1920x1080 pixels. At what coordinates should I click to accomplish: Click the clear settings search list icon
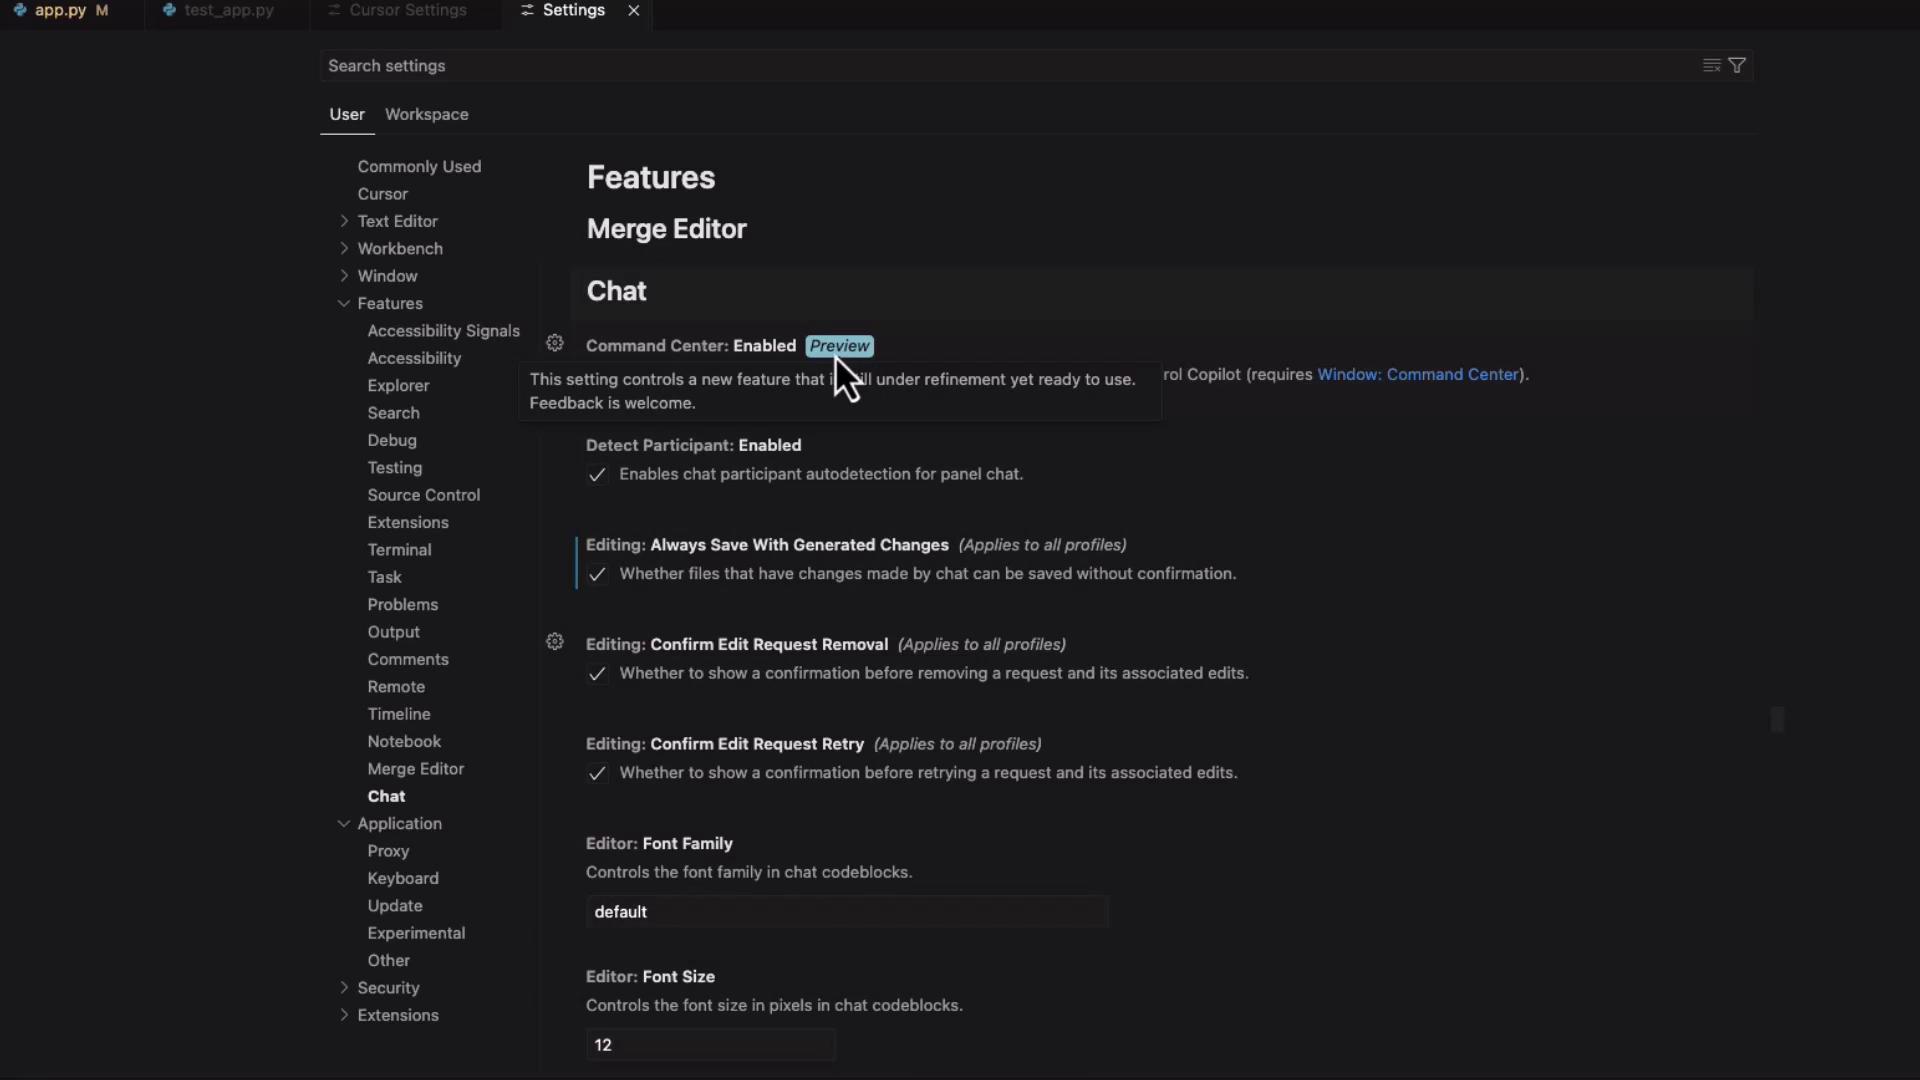pos(1711,65)
